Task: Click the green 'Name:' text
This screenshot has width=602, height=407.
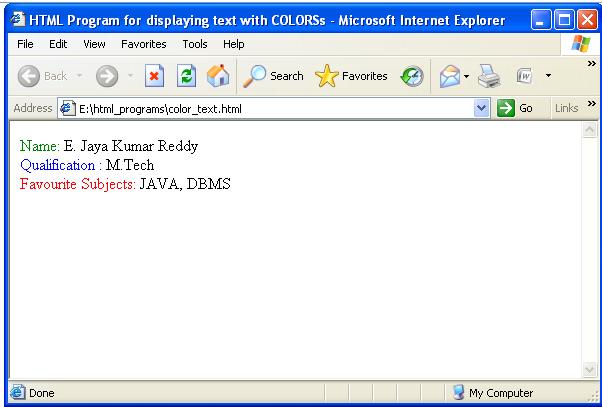Action: tap(40, 146)
